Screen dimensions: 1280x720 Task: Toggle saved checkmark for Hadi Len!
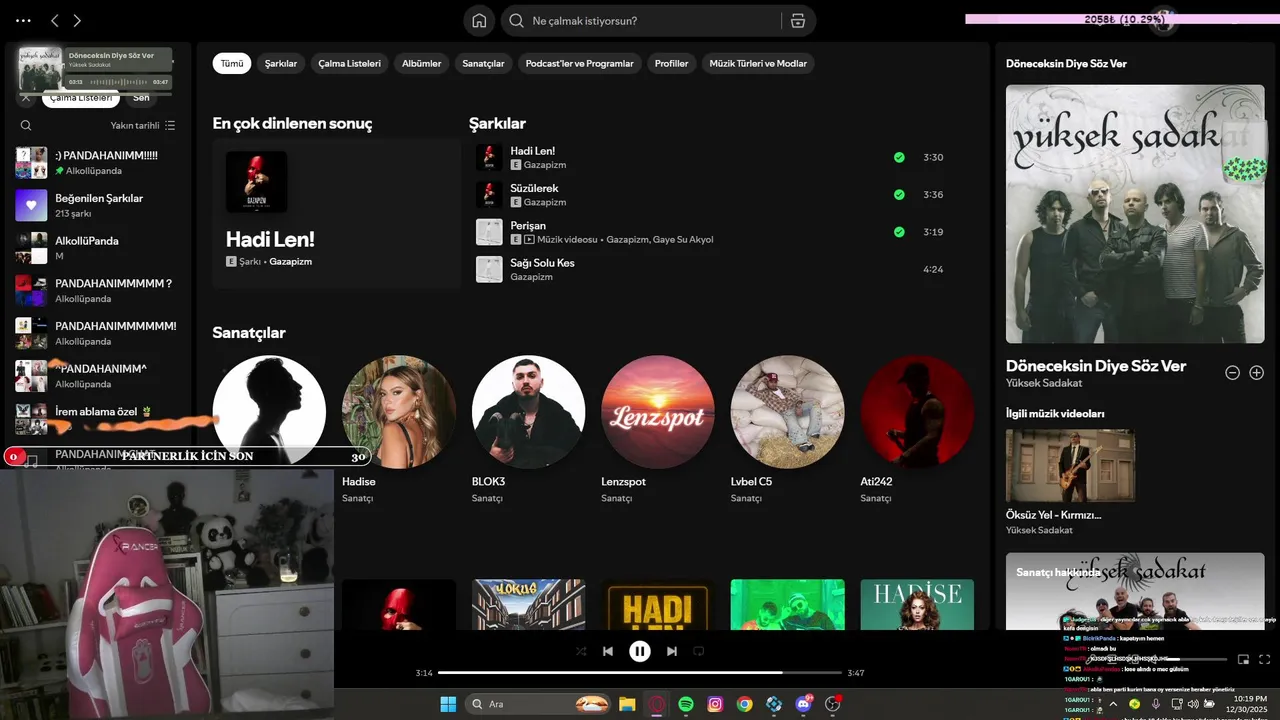(899, 158)
